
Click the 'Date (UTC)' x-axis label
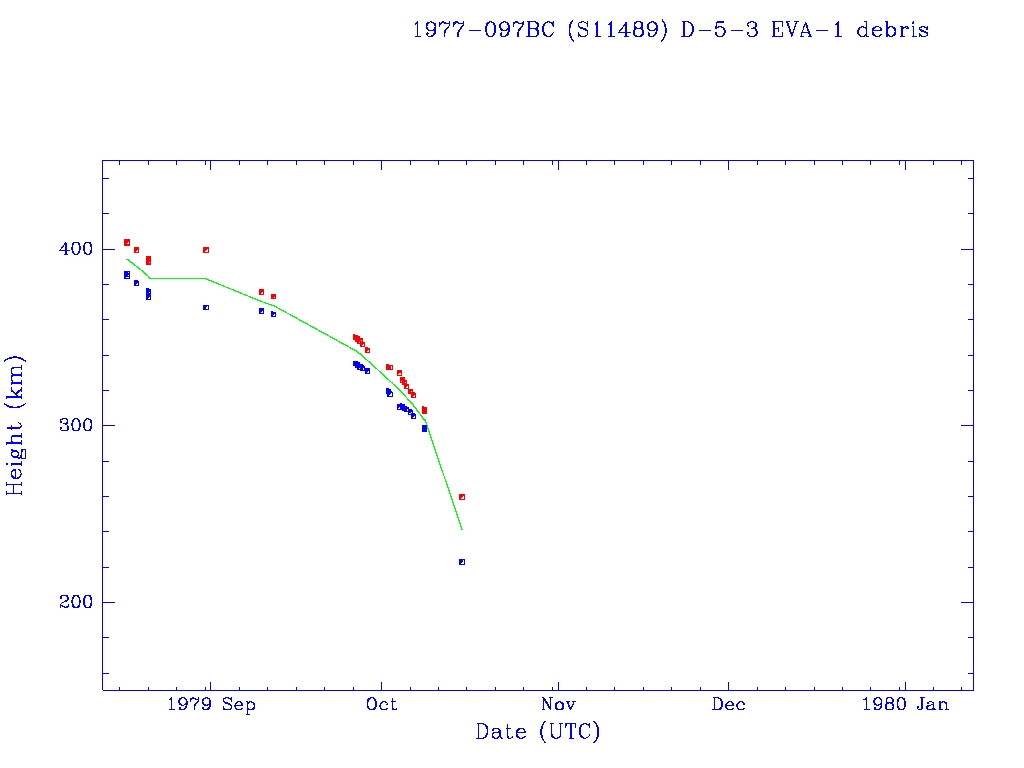[538, 732]
